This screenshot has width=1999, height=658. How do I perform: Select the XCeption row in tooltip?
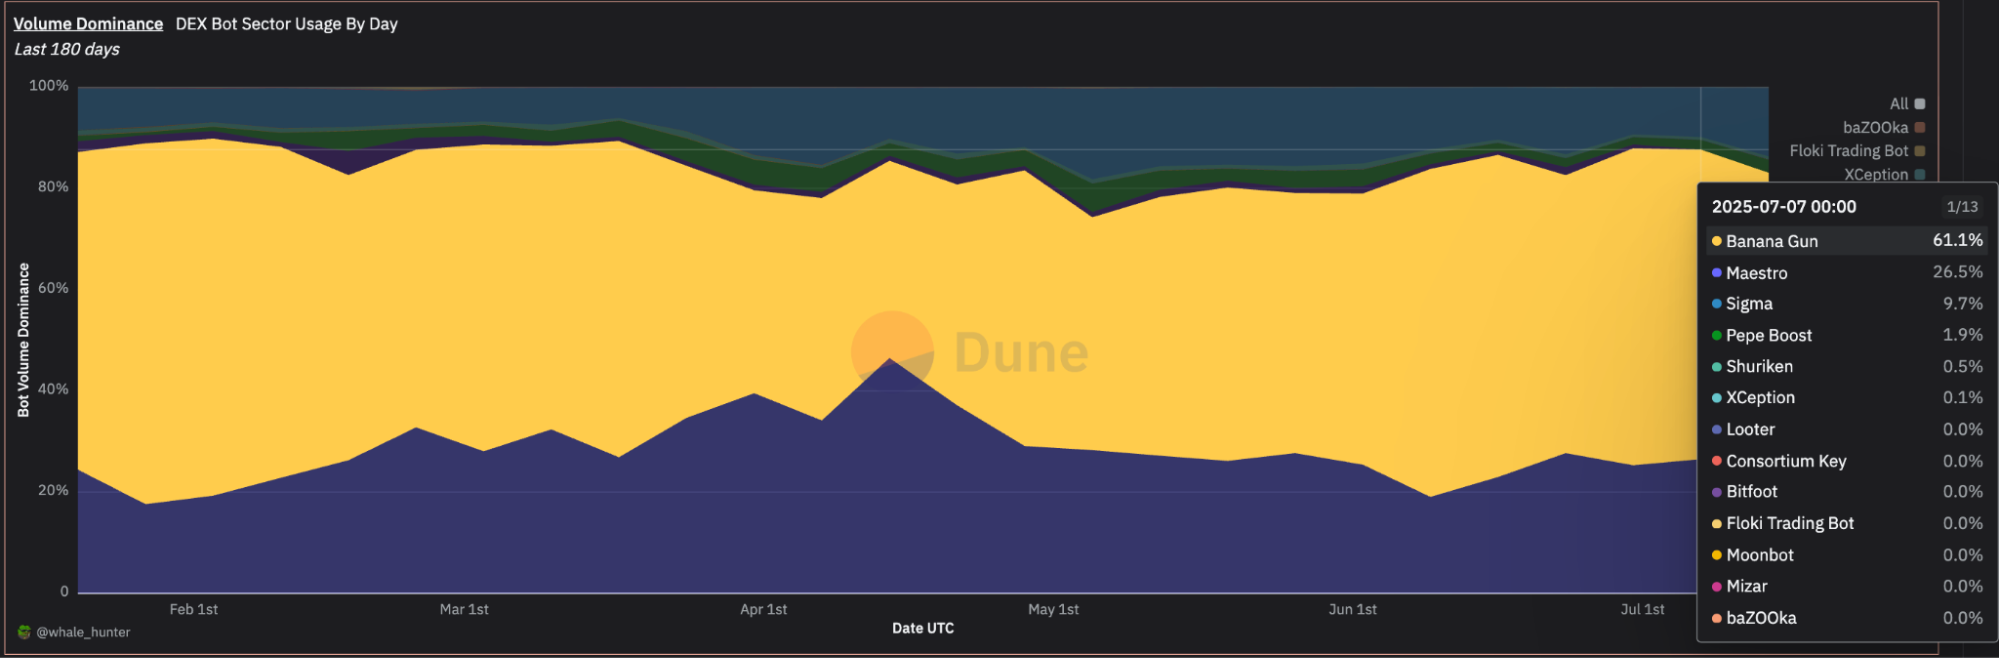[x=1846, y=398]
